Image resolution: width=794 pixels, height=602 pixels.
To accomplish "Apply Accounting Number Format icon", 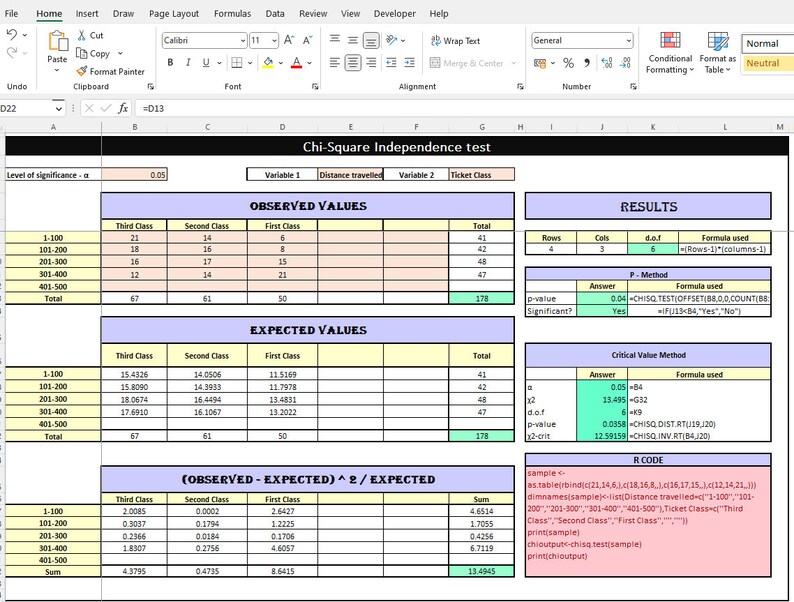I will coord(540,63).
